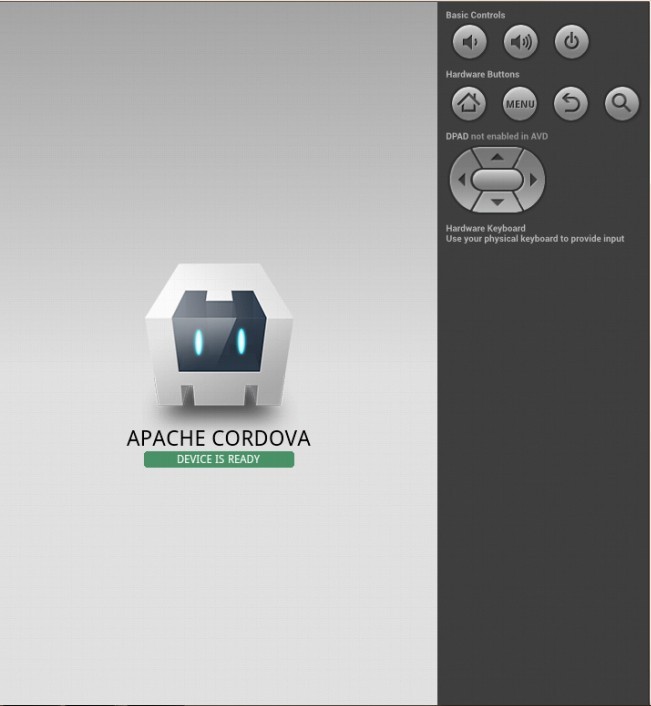
Task: Click the volume down button
Action: coord(470,42)
